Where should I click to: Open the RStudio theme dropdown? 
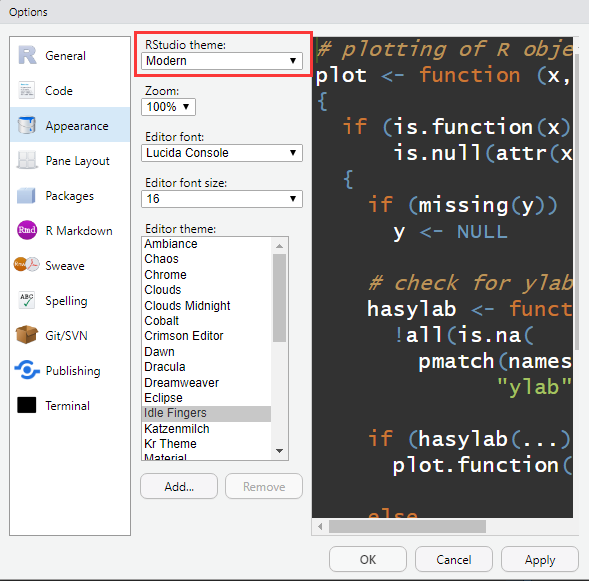(222, 60)
